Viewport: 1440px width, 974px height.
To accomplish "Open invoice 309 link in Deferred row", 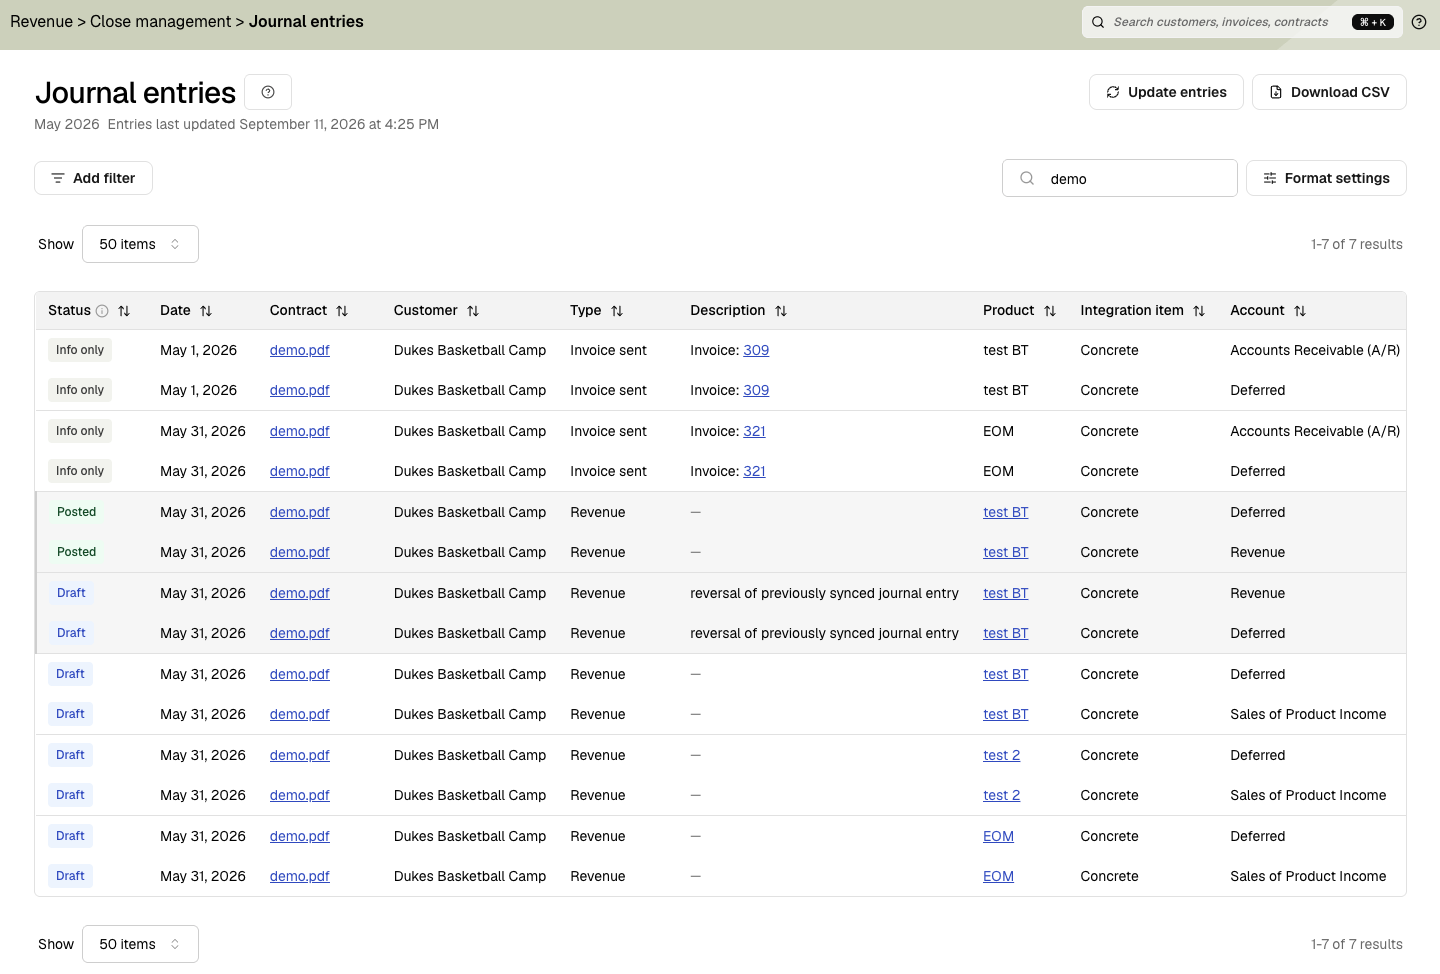I will [x=756, y=390].
